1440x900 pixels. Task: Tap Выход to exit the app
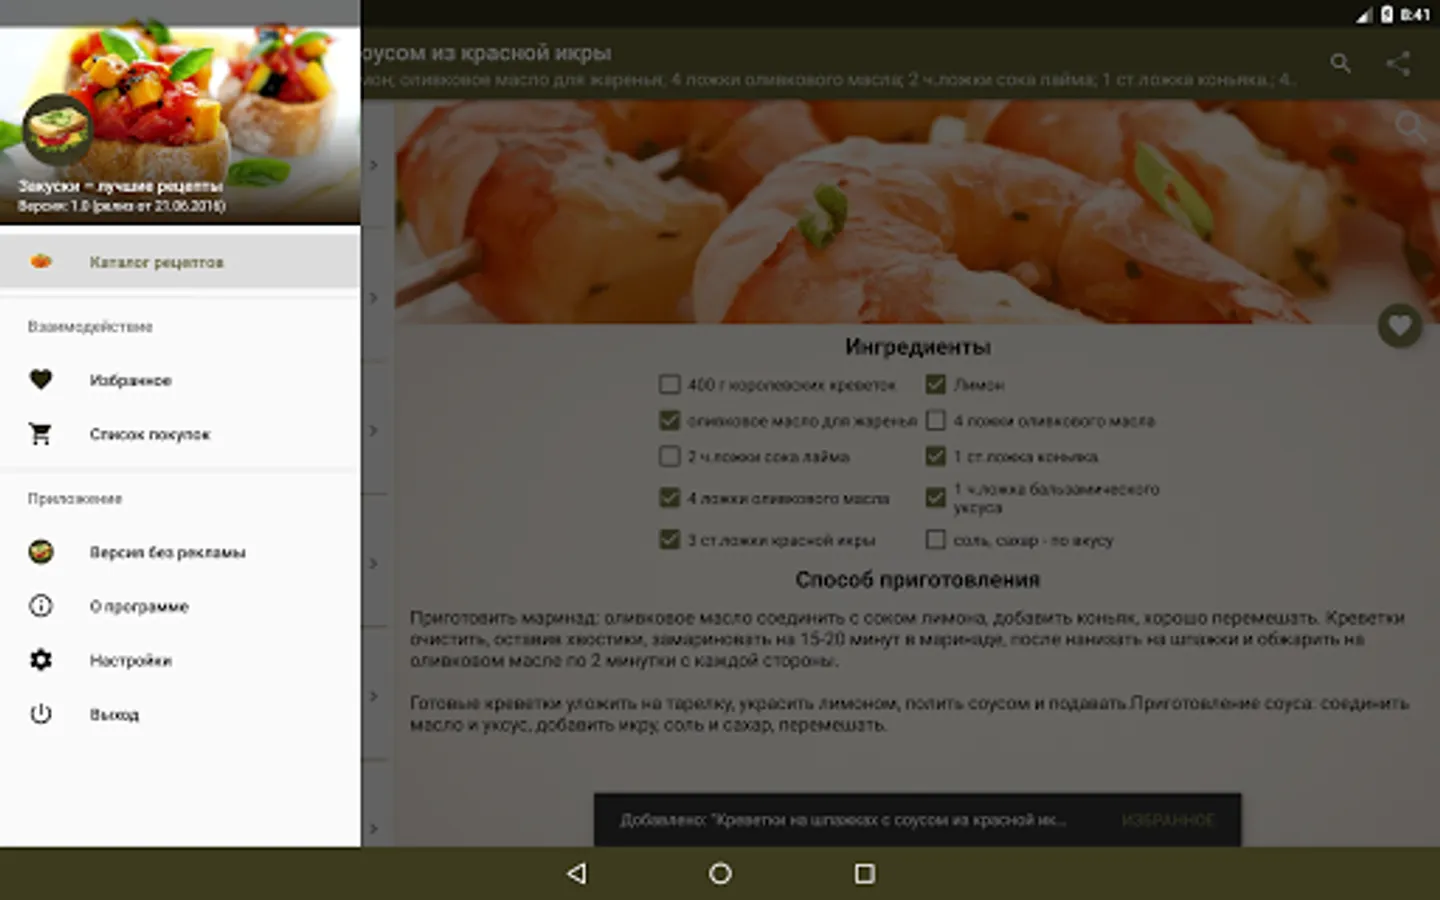180,714
